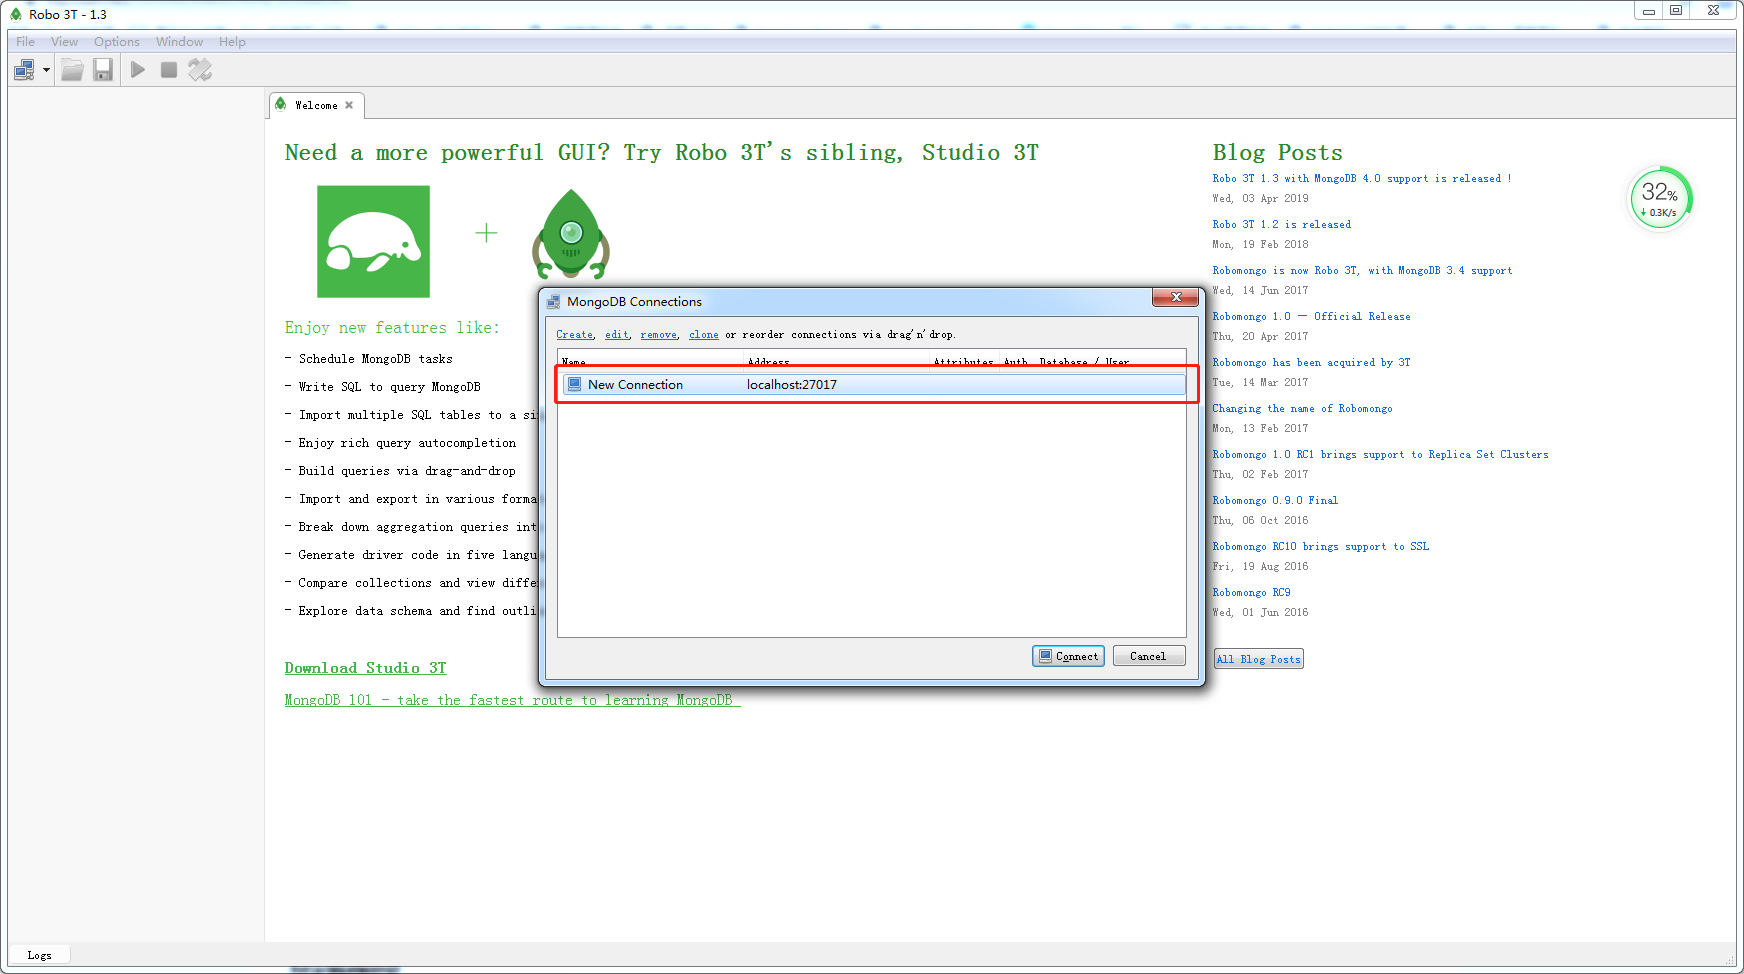
Task: Open the connection manager via toolbar icon
Action: point(24,69)
